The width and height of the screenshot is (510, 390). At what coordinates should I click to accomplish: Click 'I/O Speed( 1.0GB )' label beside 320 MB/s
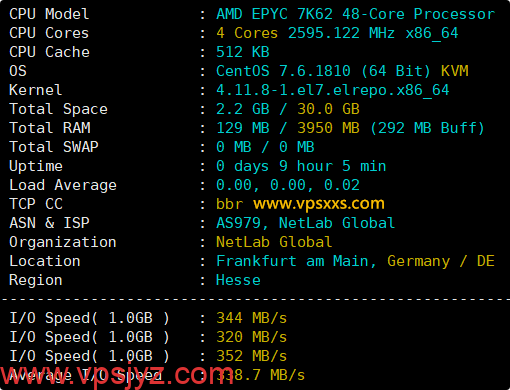[89, 337]
